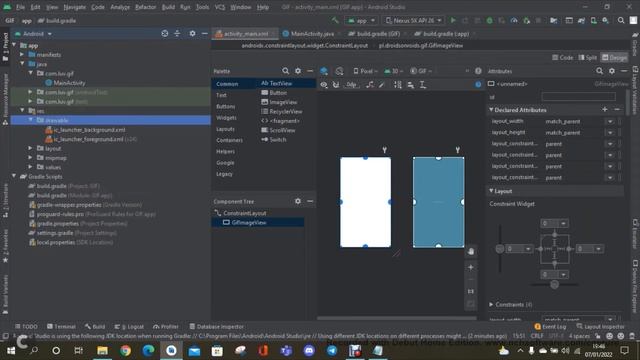Click the Make Project hammer icon

(x=335, y=20)
